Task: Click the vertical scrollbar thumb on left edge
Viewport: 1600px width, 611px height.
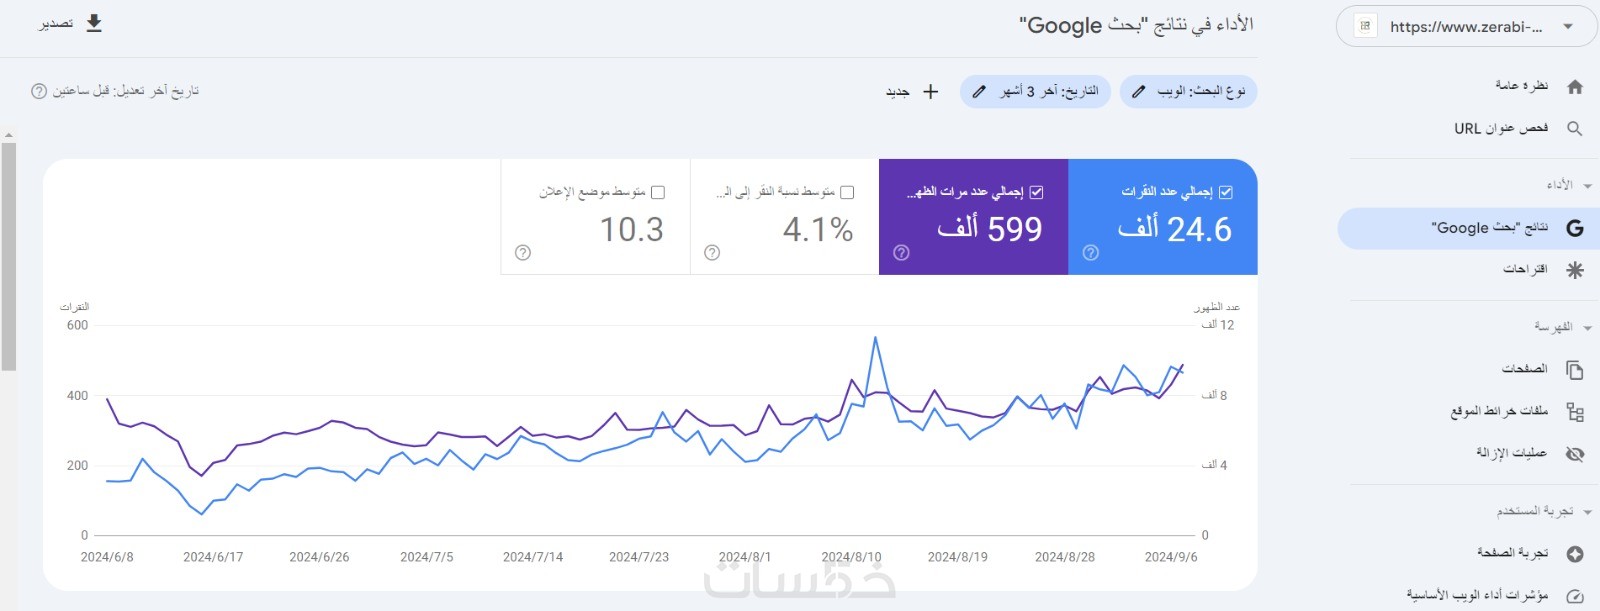Action: 8,256
